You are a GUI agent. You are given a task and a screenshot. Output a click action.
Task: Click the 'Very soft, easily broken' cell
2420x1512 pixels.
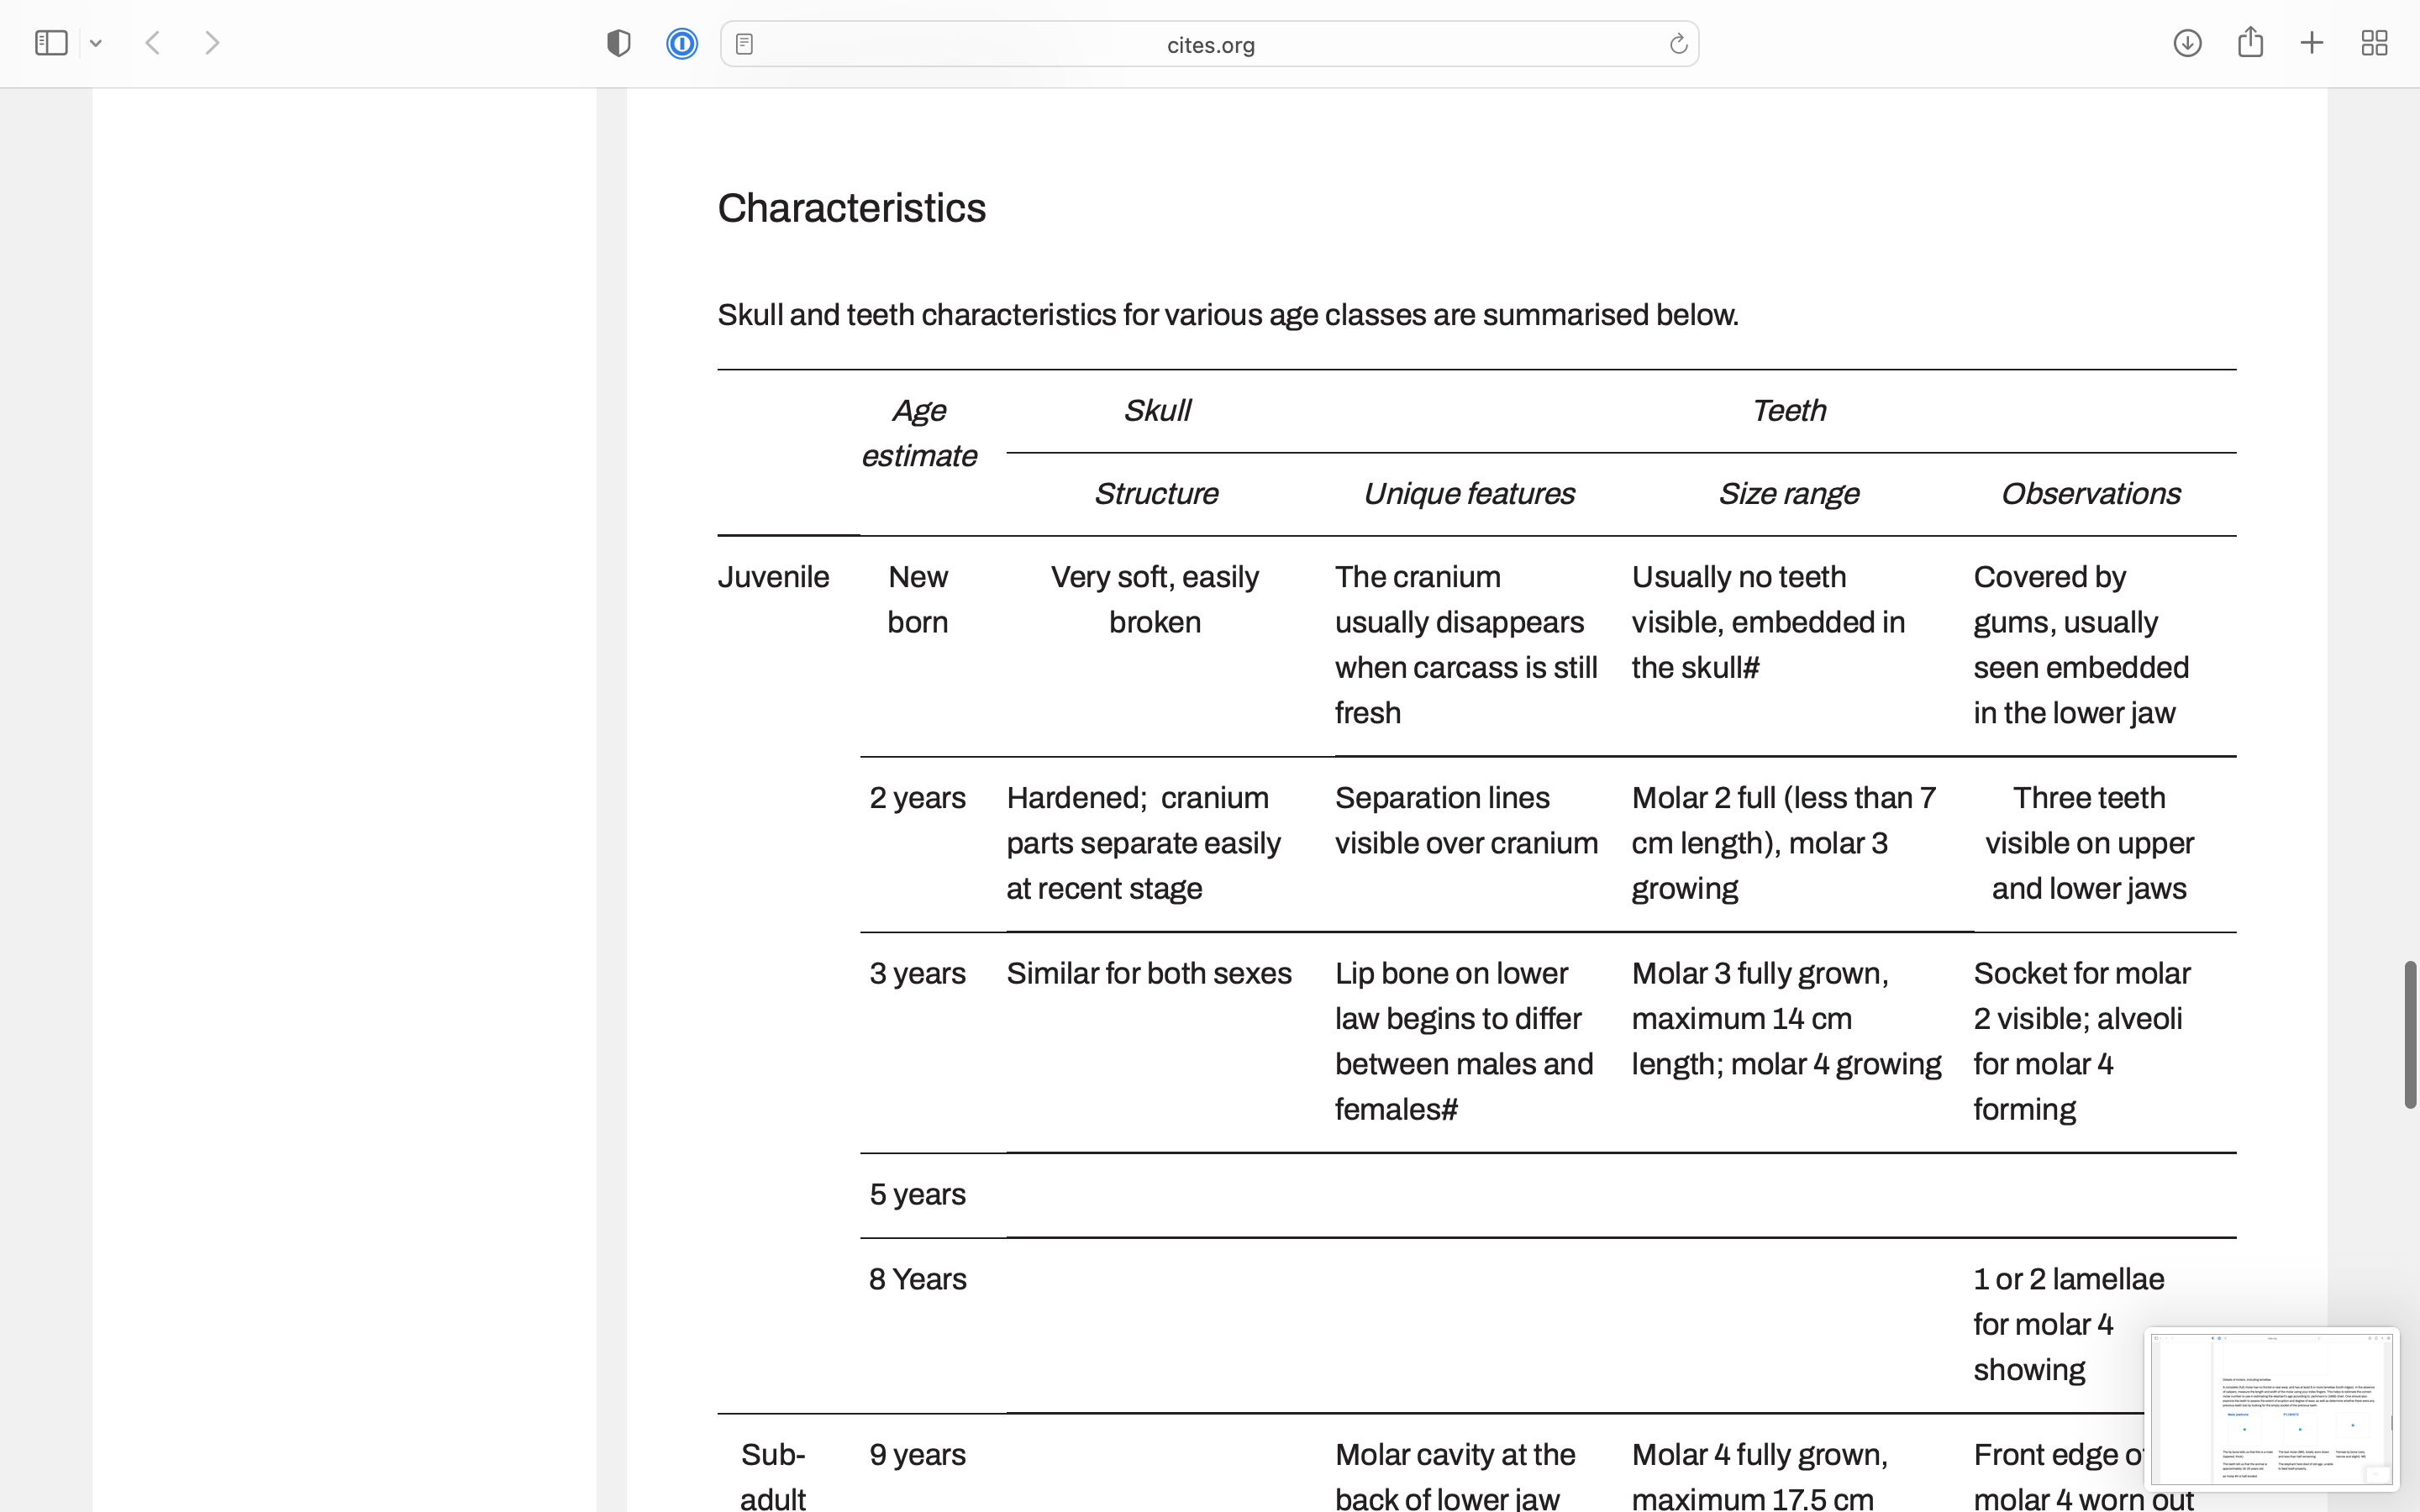pos(1155,600)
